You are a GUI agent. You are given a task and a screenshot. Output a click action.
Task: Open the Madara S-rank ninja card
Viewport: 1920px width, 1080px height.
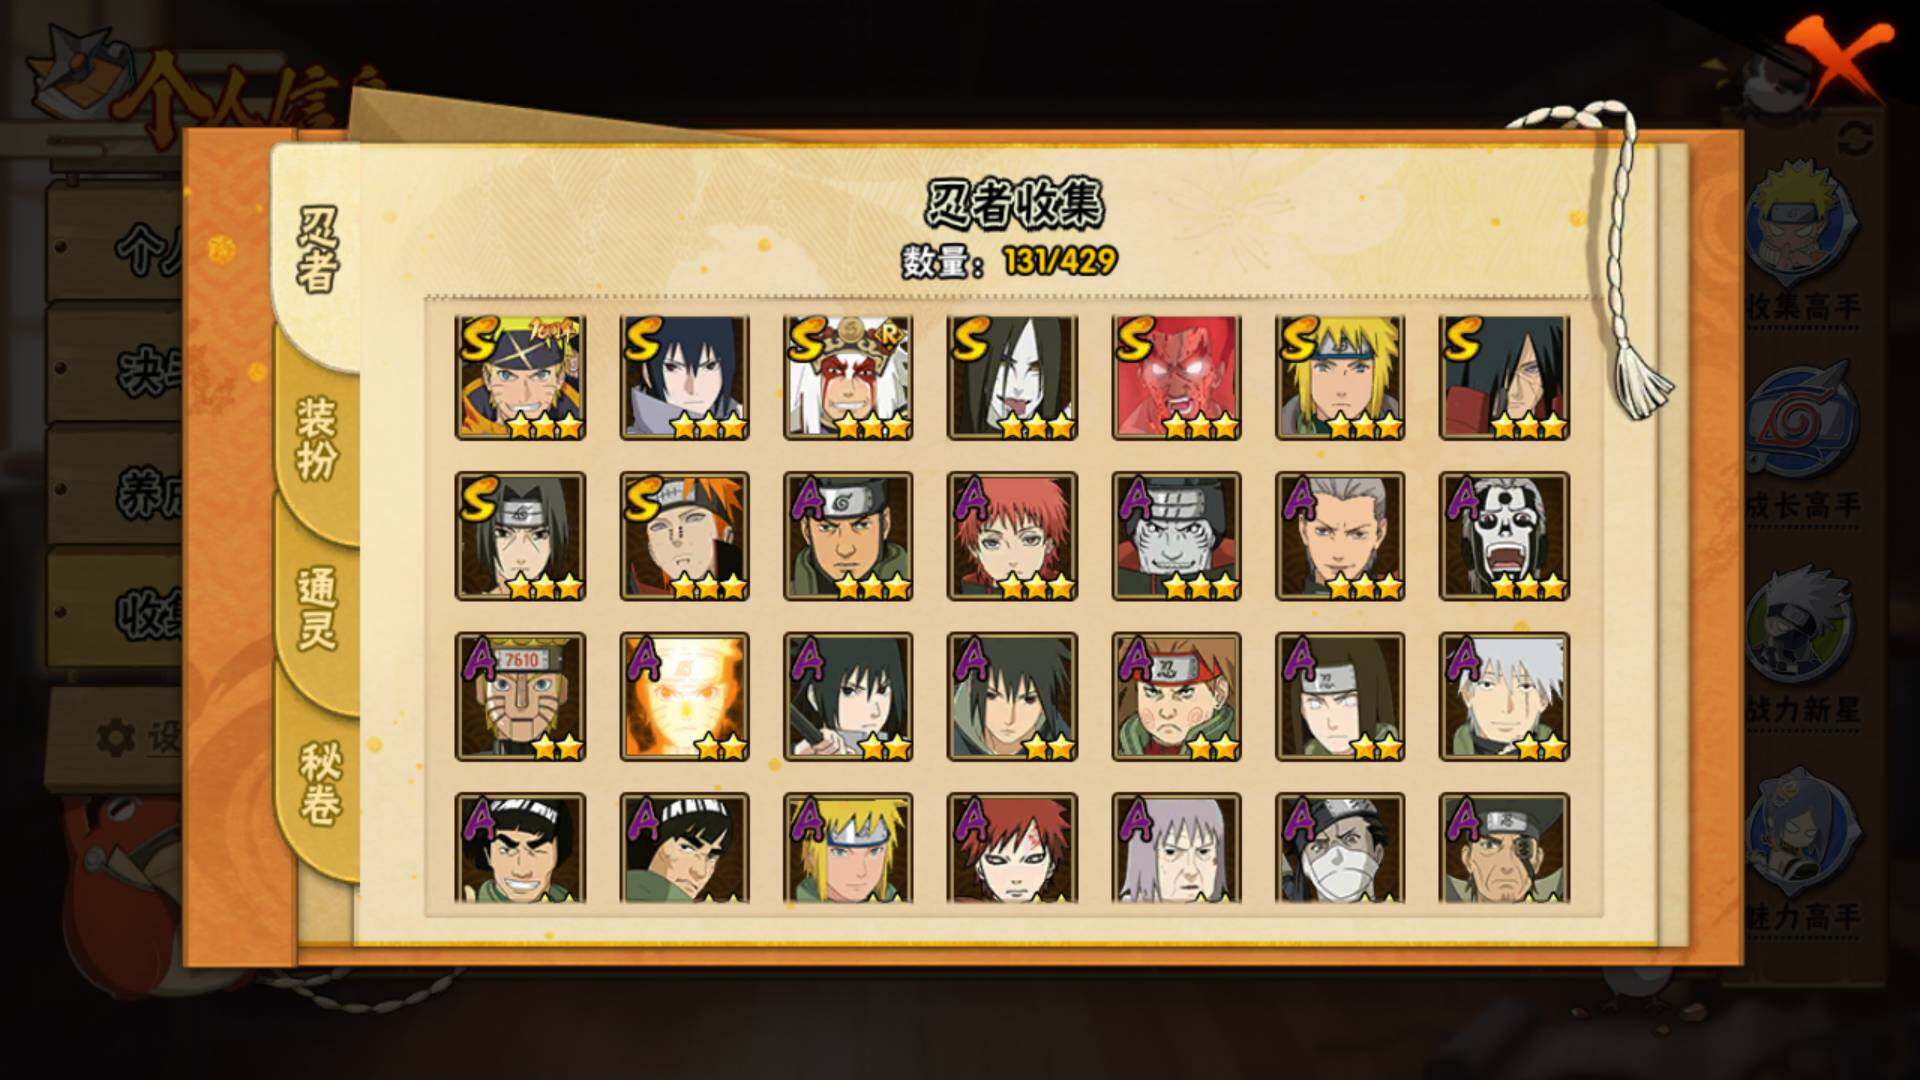pyautogui.click(x=1504, y=377)
